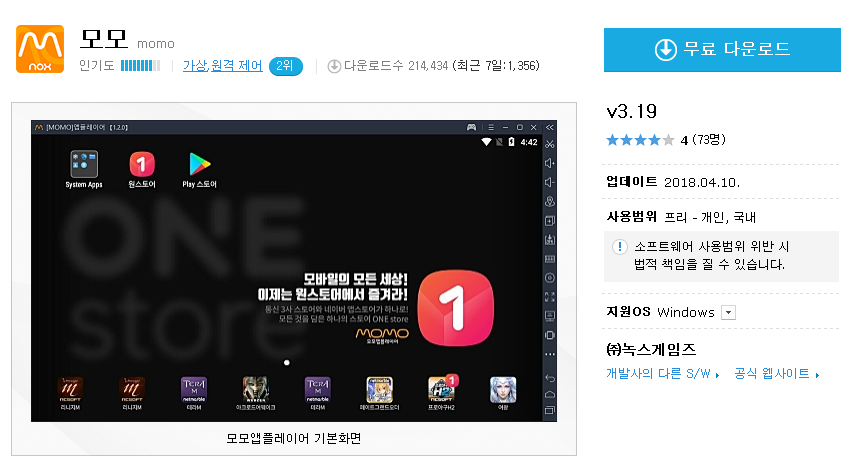Click the large ONE store banner logo
The width and height of the screenshot is (851, 459).
point(456,308)
